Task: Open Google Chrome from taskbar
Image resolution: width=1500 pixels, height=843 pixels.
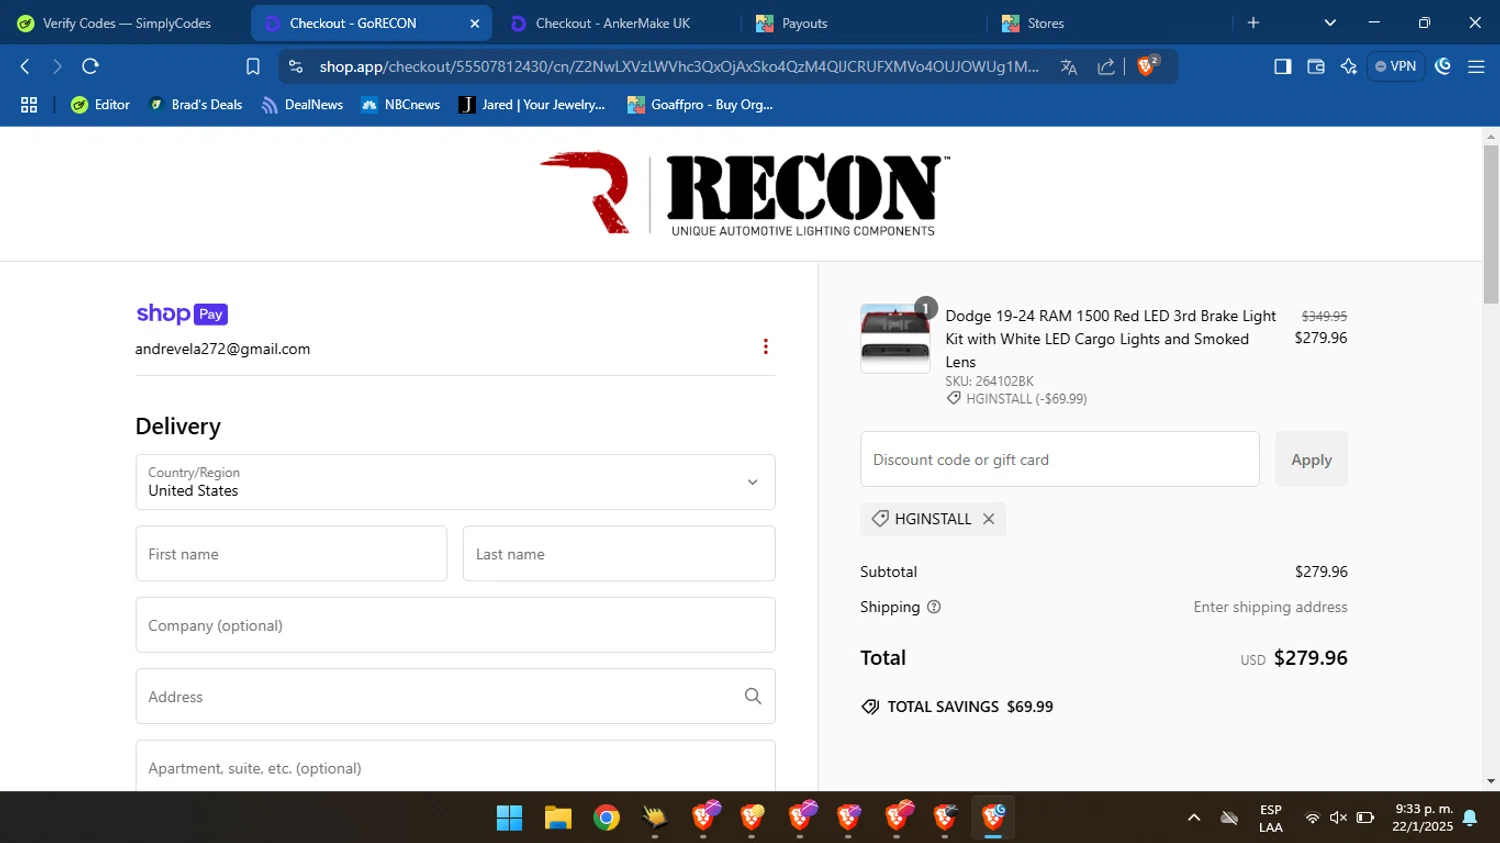Action: coord(606,818)
